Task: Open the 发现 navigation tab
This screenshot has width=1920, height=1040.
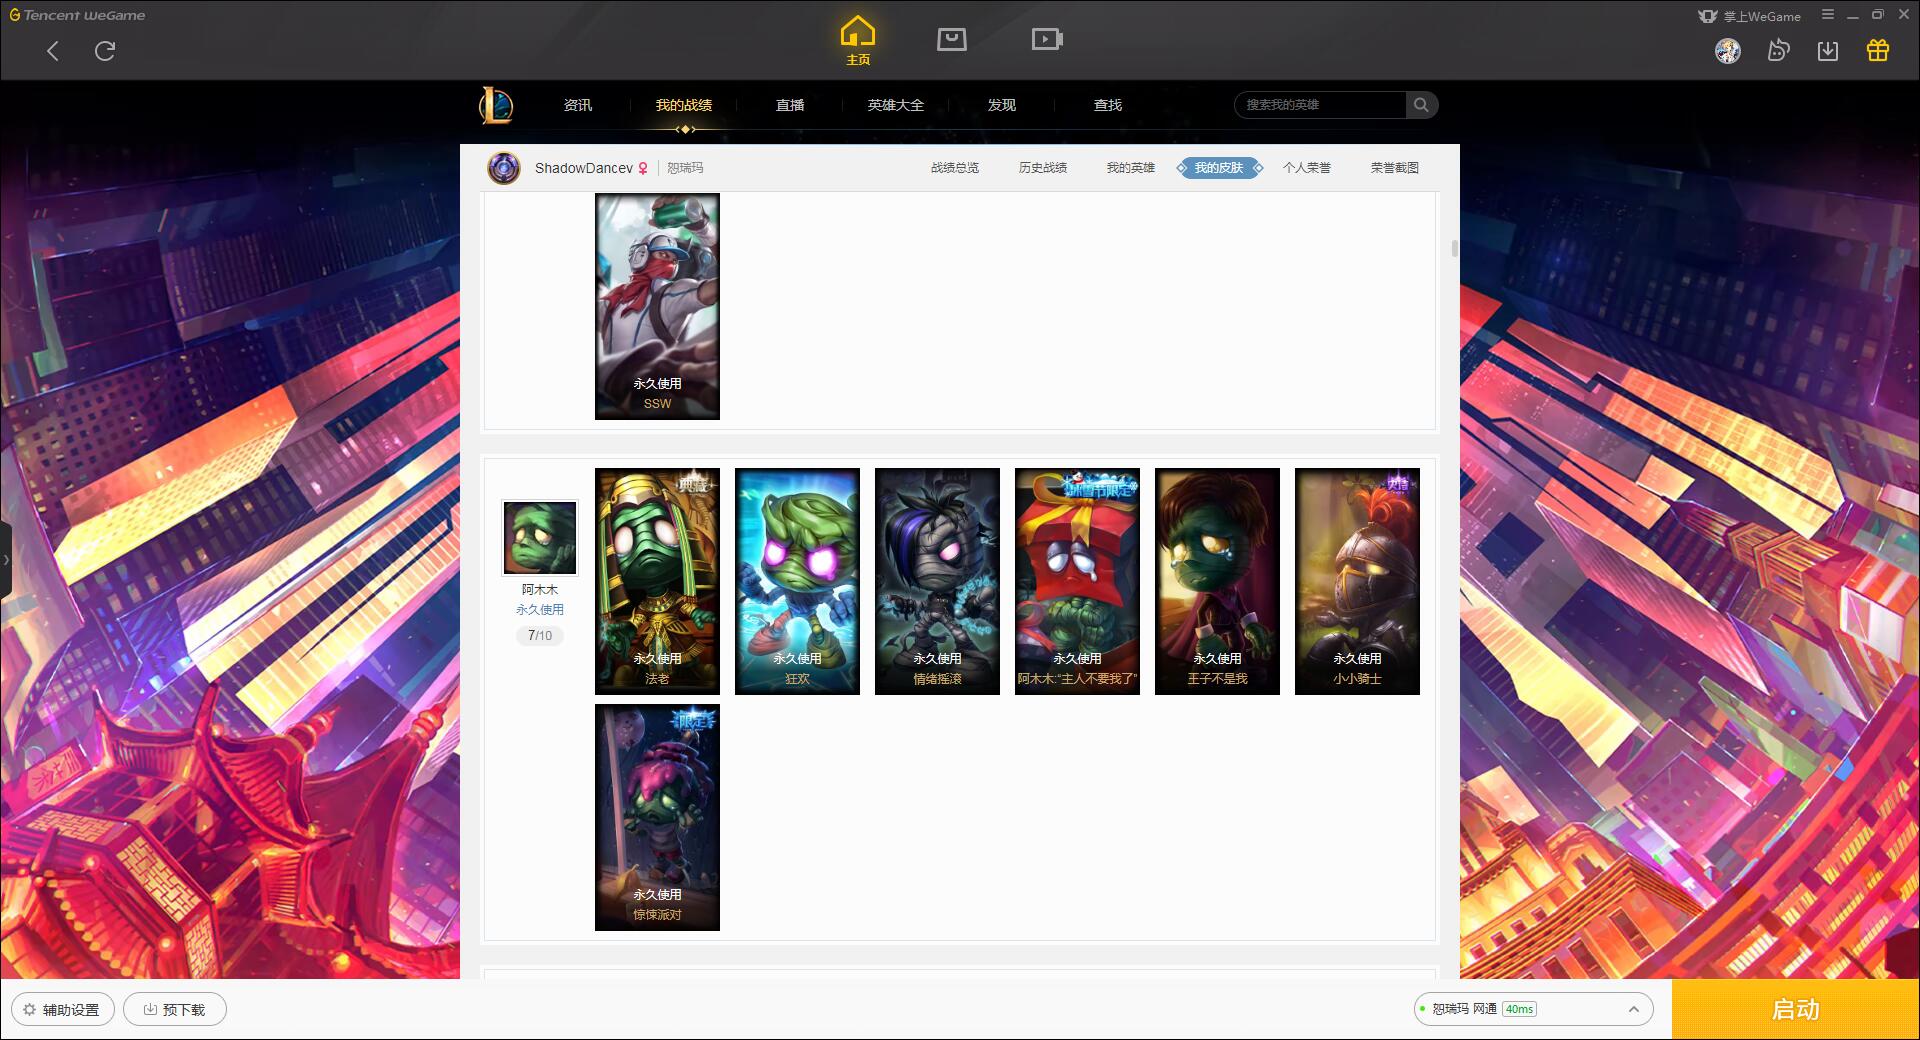Action: tap(1002, 105)
